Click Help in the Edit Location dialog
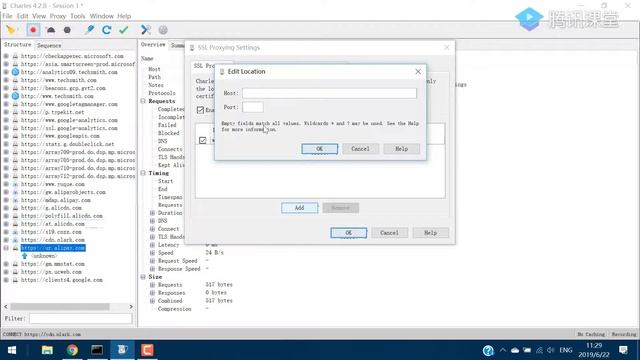Image resolution: width=640 pixels, height=360 pixels. pos(402,149)
